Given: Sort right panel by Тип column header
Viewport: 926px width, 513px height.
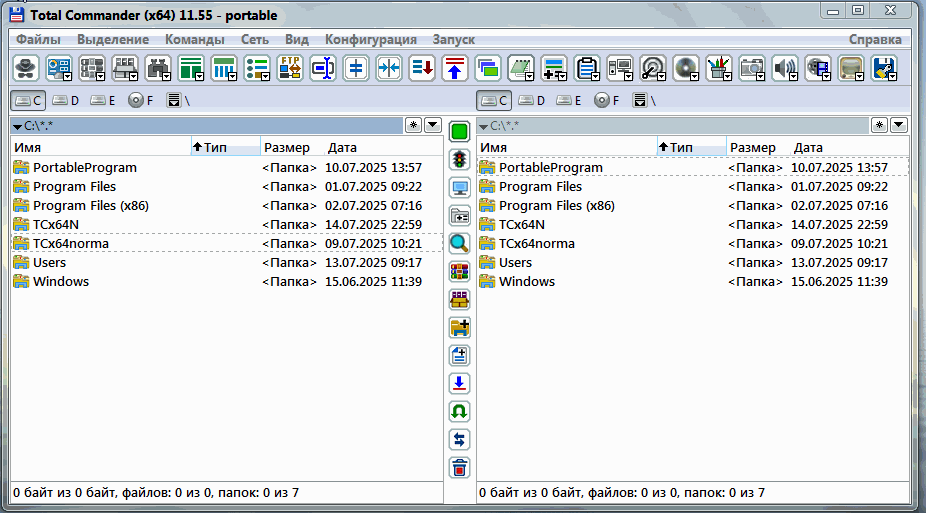Looking at the screenshot, I should coord(692,147).
